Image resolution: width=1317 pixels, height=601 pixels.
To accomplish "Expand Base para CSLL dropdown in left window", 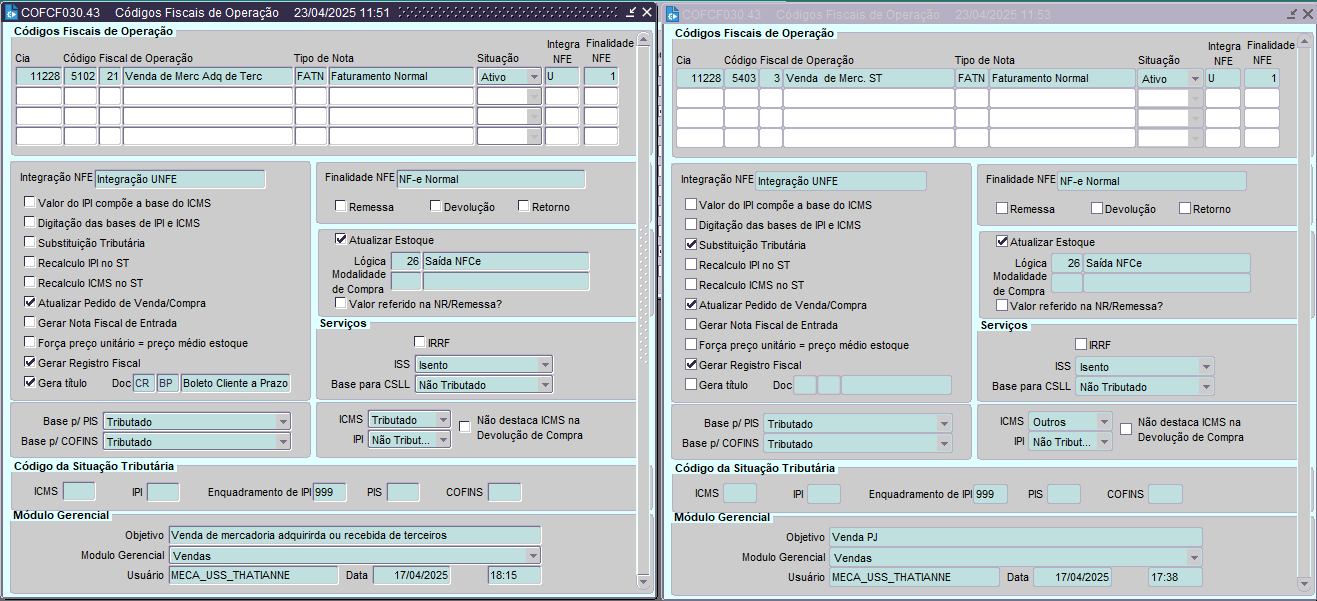I will point(545,385).
